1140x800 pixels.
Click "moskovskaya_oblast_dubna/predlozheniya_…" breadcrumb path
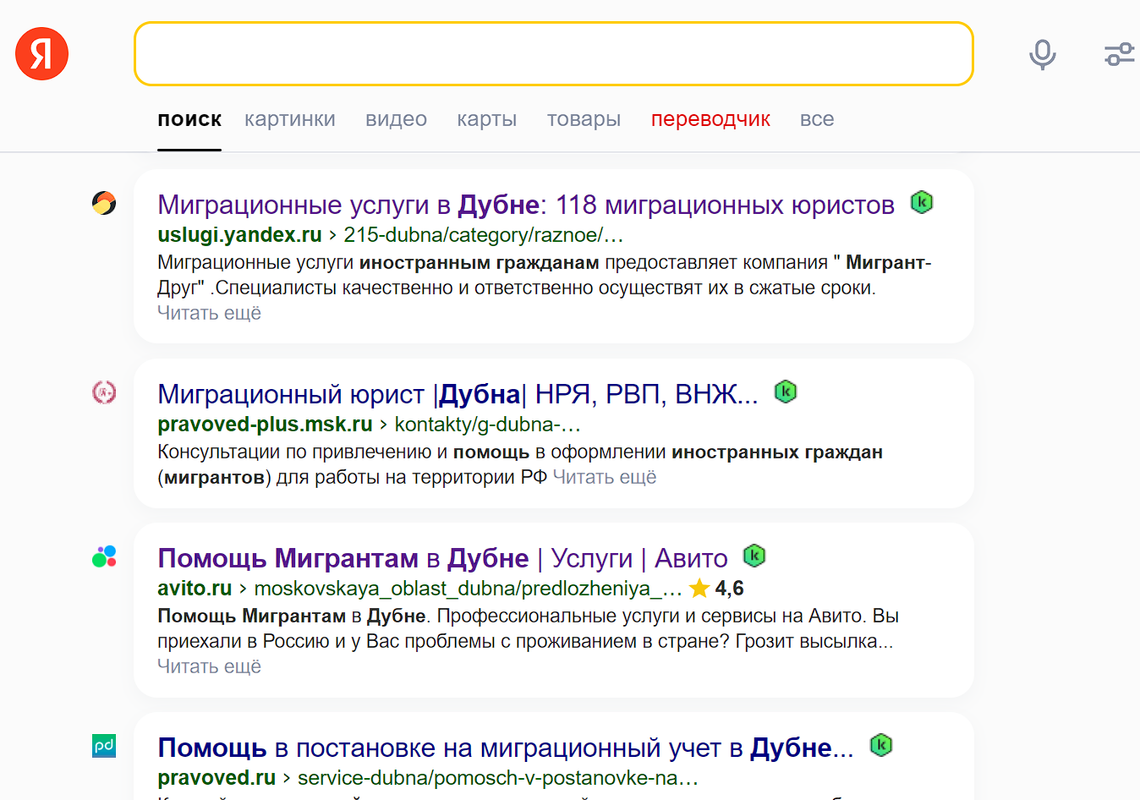467,588
